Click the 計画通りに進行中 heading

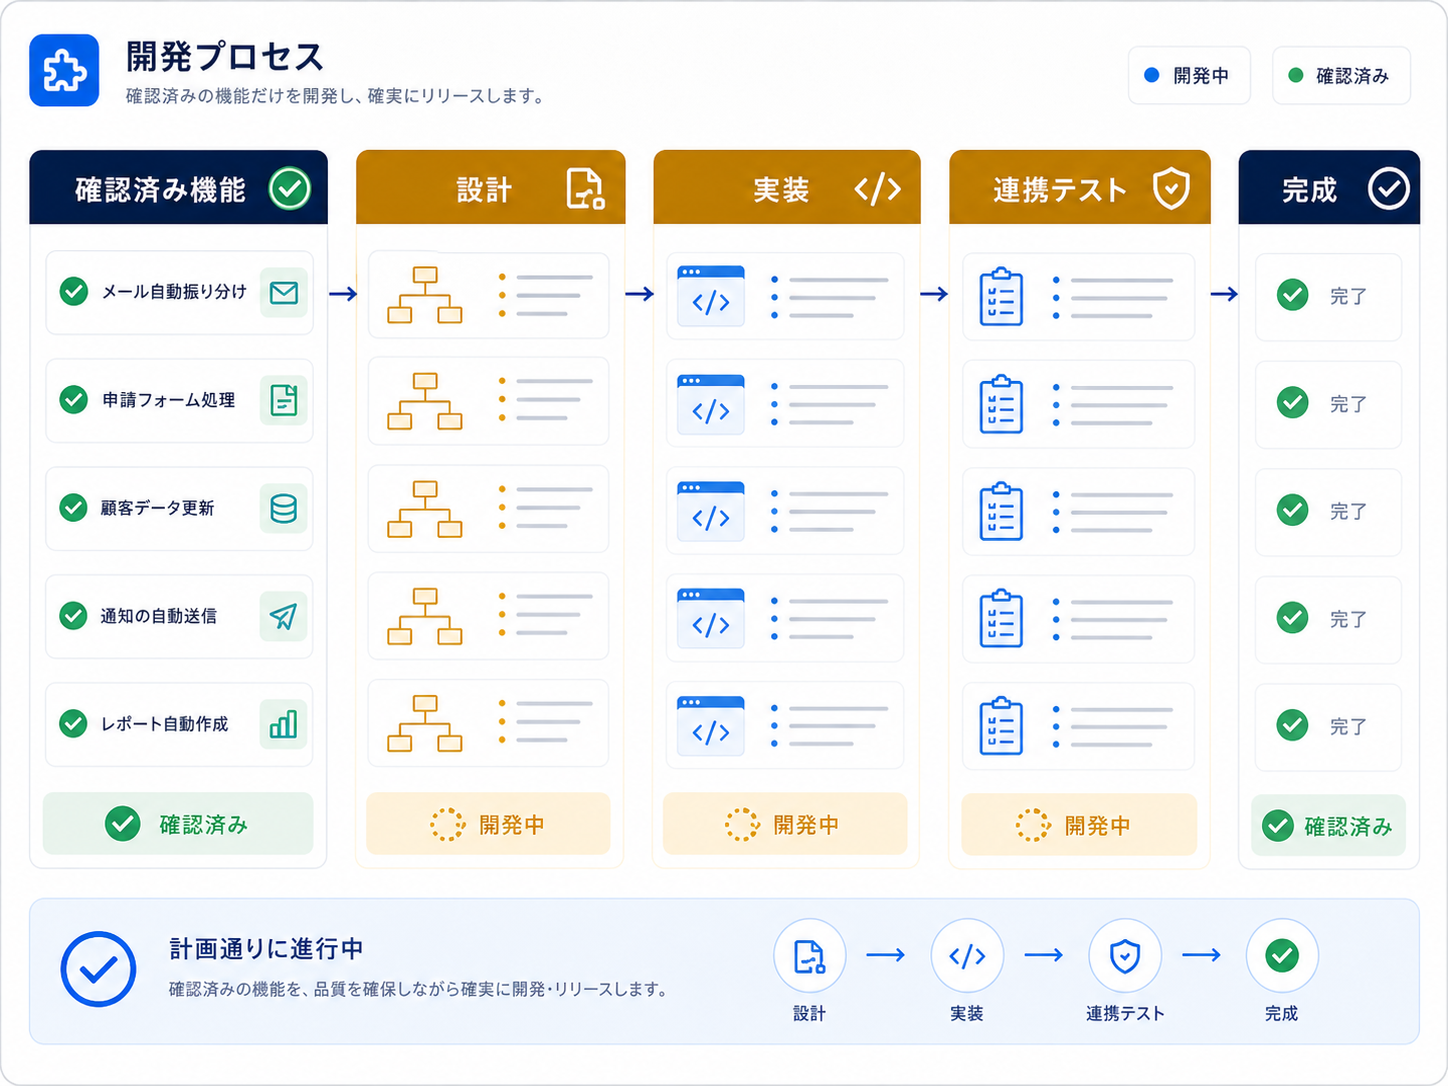click(266, 949)
